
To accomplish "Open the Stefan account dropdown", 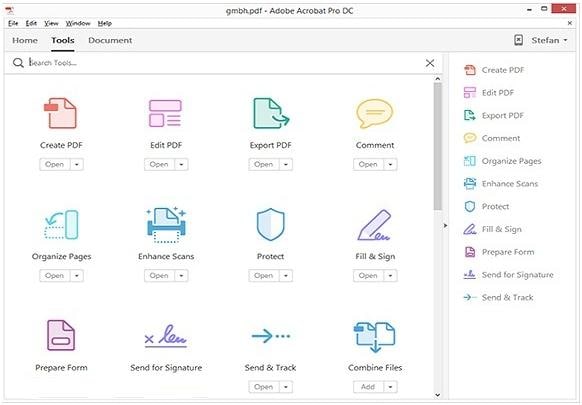I will pos(549,40).
